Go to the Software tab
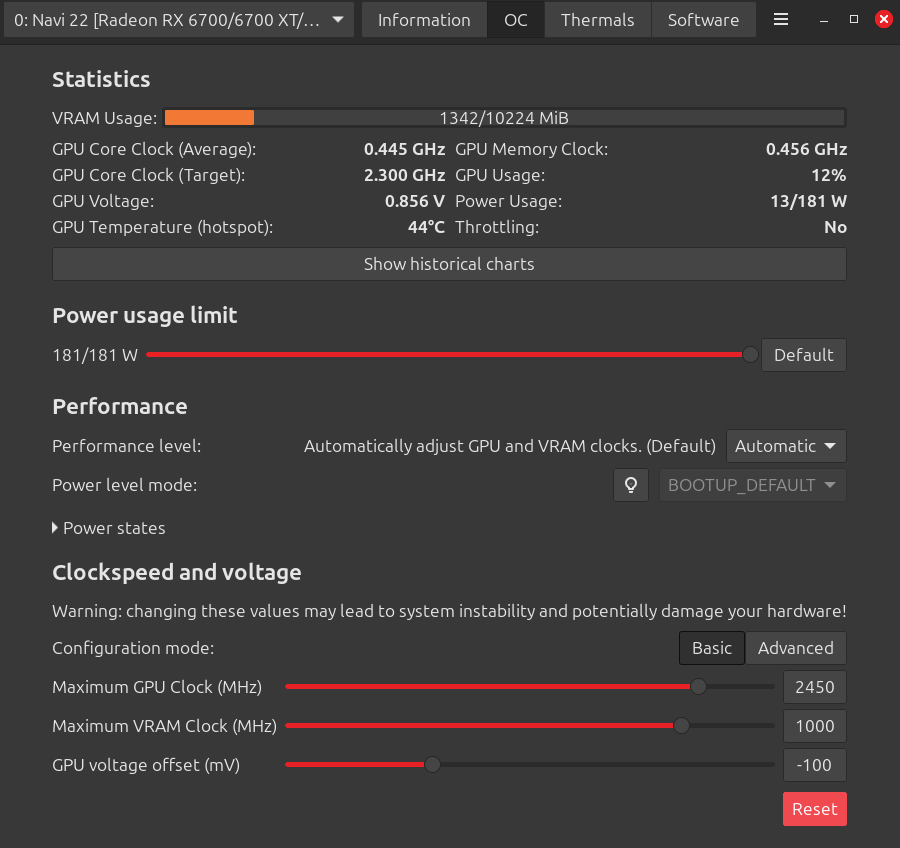The image size is (900, 848). 703,20
